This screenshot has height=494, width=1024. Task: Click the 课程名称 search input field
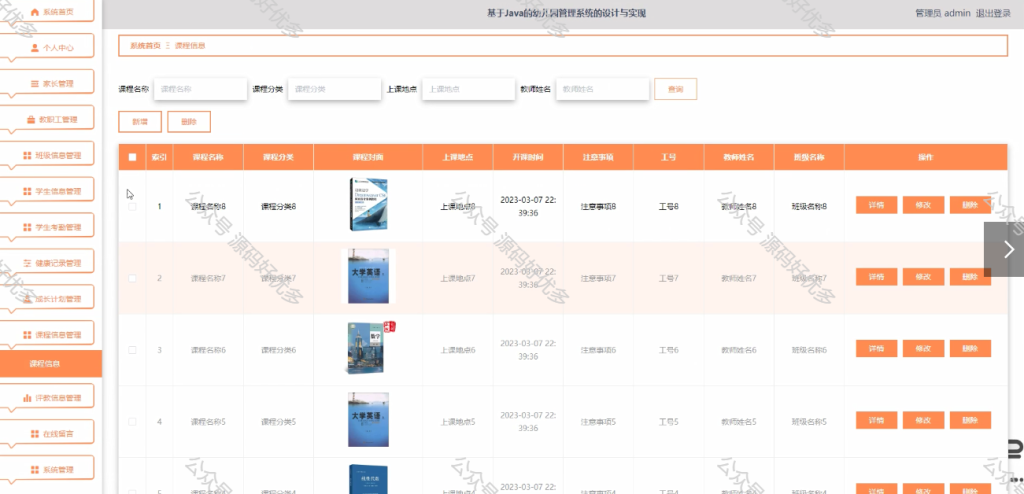[x=200, y=89]
